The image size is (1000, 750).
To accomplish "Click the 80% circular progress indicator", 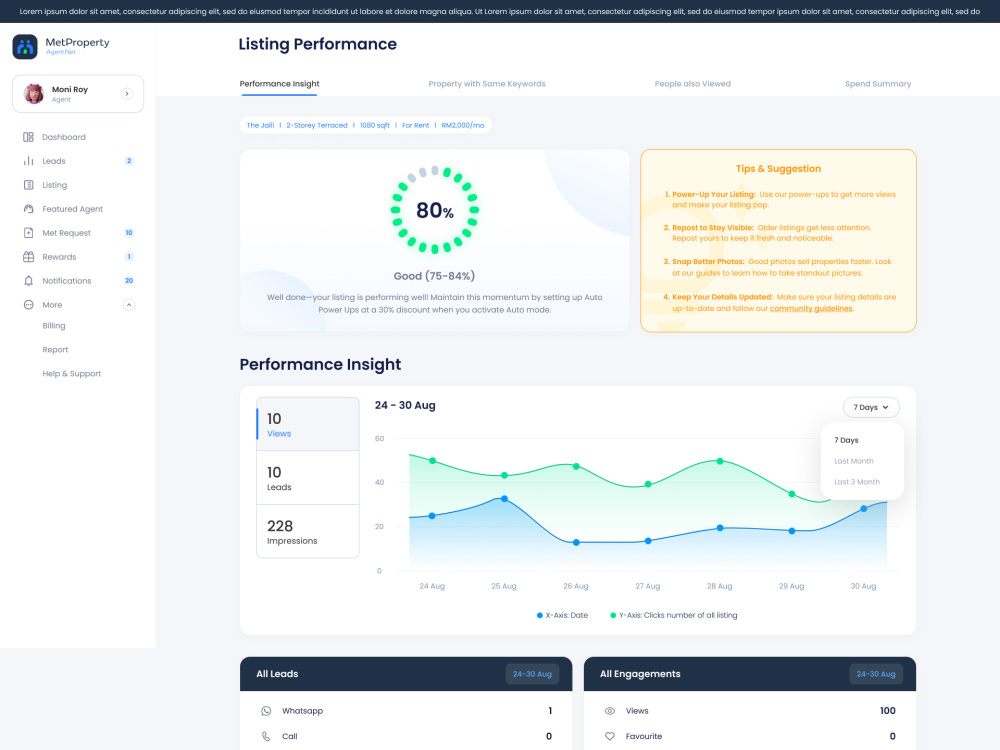I will pos(435,210).
